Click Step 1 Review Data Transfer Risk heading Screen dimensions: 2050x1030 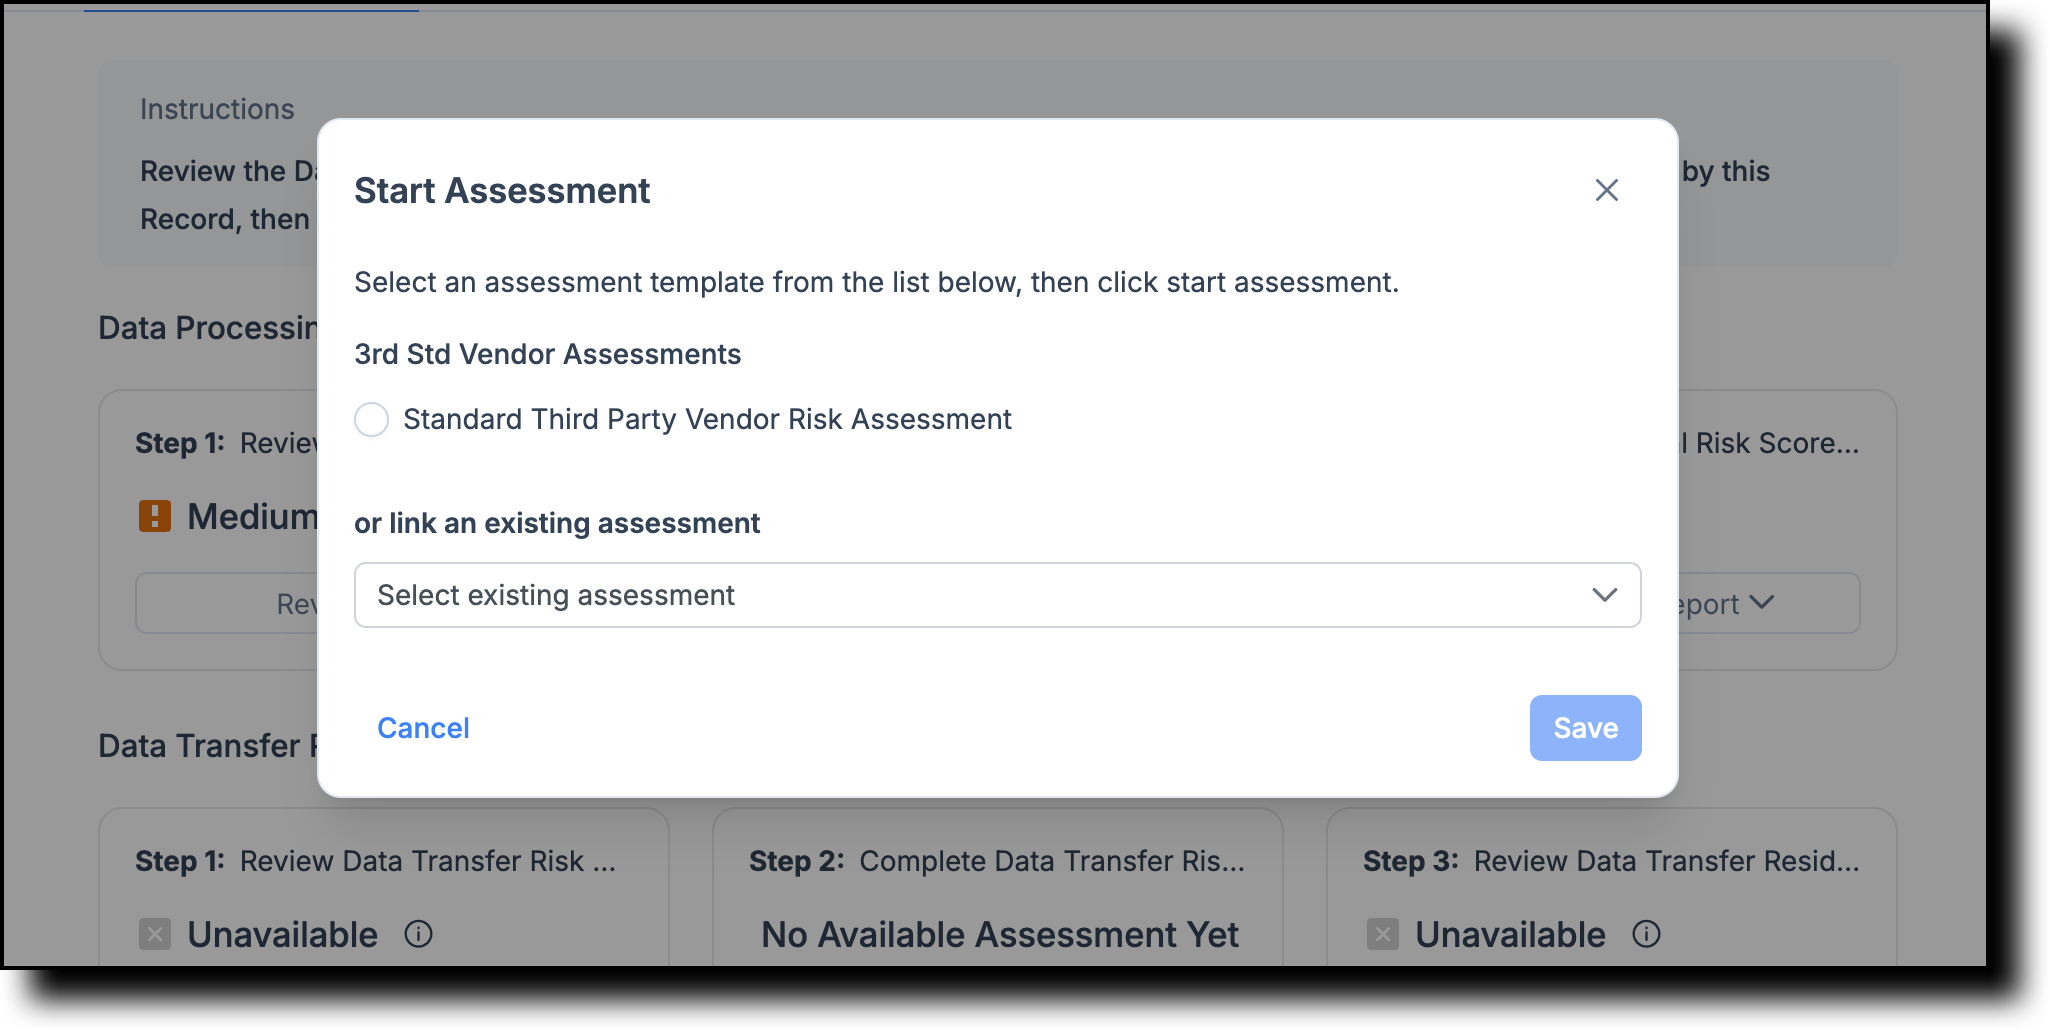tap(376, 861)
